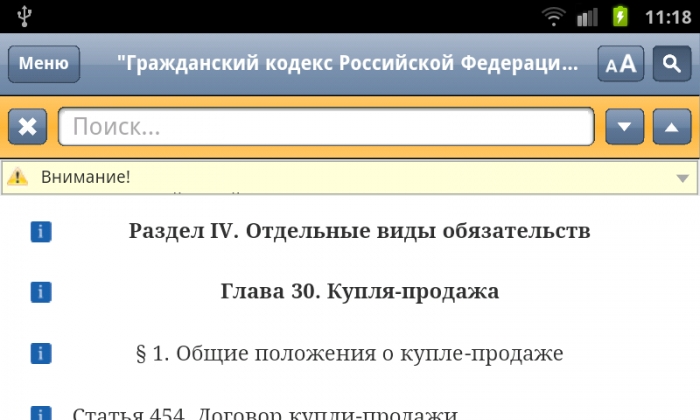Open info icon for Статья 454
This screenshot has height=420, width=700.
click(x=41, y=413)
